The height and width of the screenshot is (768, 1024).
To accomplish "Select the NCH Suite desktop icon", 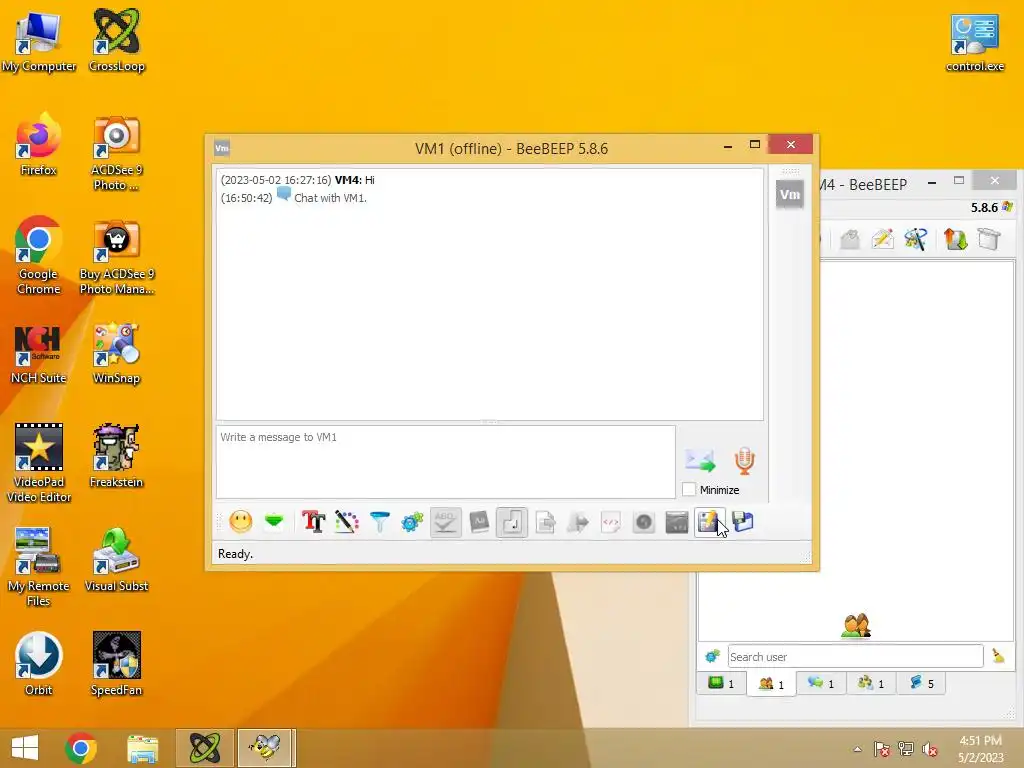I will (x=39, y=353).
